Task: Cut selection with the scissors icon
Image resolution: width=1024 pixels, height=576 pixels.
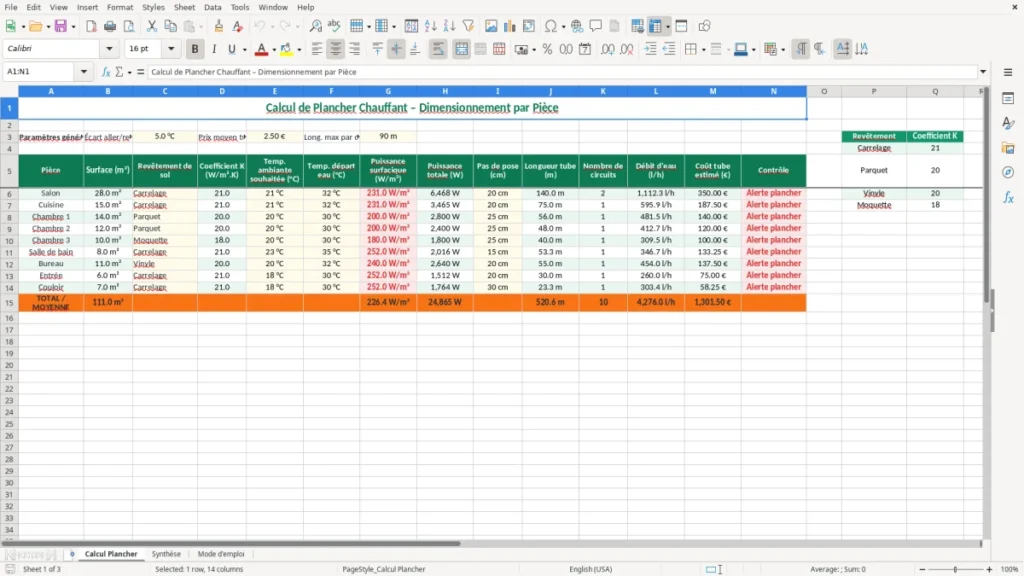Action: (x=152, y=26)
